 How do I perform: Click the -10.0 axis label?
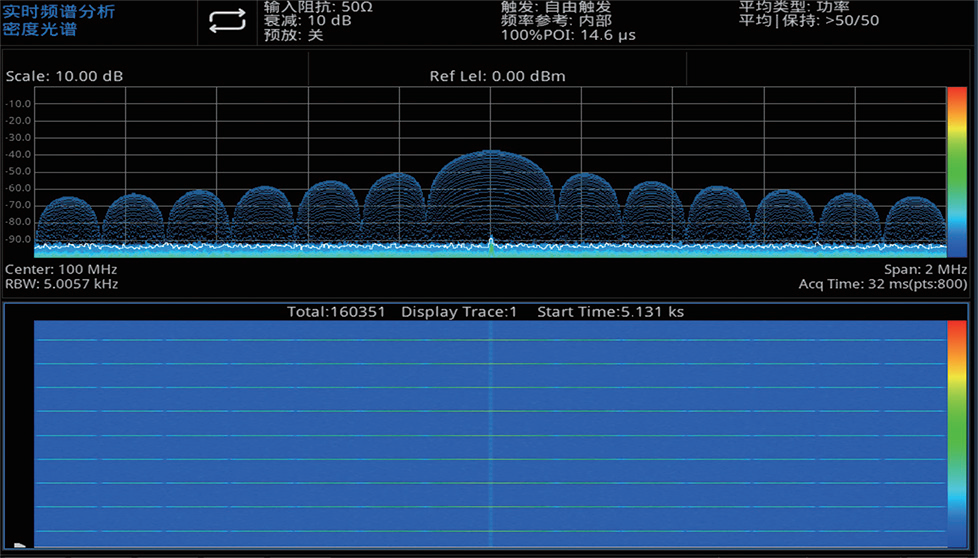click(19, 104)
